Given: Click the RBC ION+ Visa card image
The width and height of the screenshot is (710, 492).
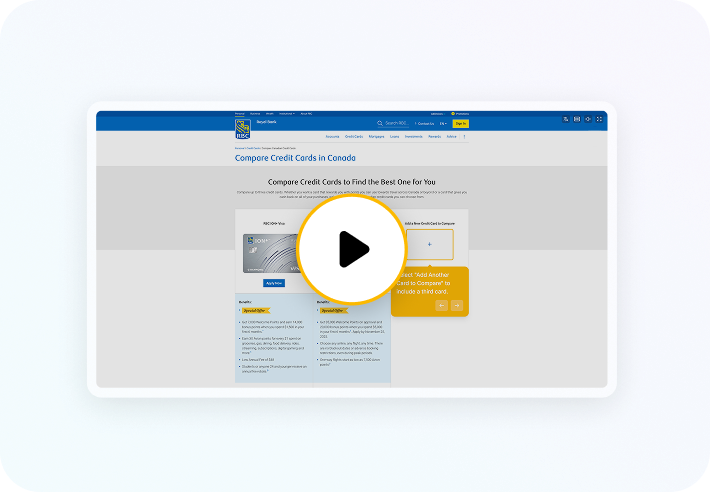Looking at the screenshot, I should (272, 253).
